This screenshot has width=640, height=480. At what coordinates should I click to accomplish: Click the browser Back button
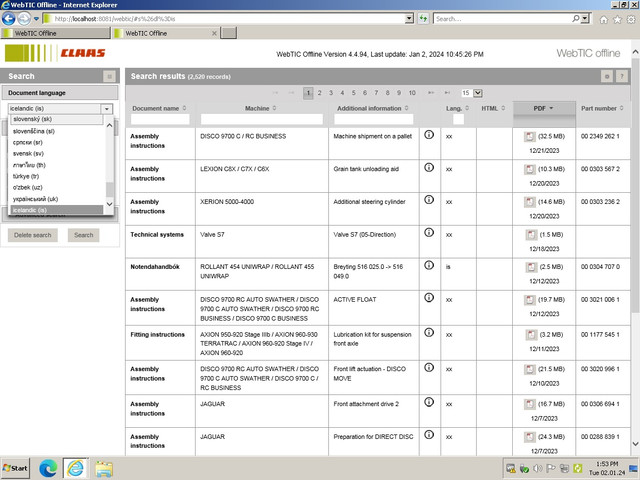click(x=9, y=19)
